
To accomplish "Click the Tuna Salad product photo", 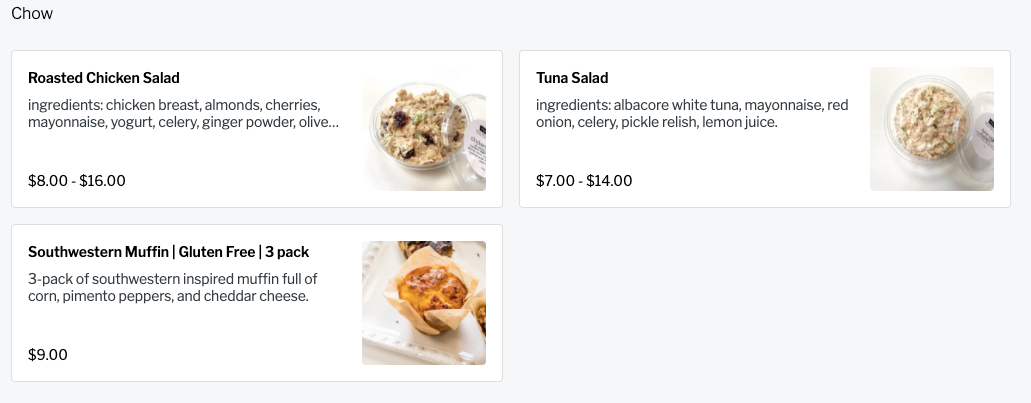I will coord(931,129).
